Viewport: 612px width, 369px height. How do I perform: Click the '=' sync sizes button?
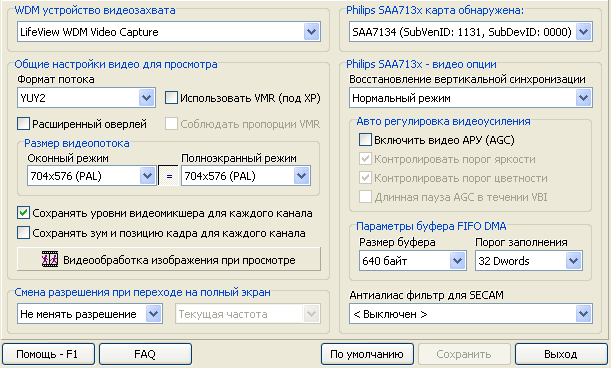coord(169,176)
